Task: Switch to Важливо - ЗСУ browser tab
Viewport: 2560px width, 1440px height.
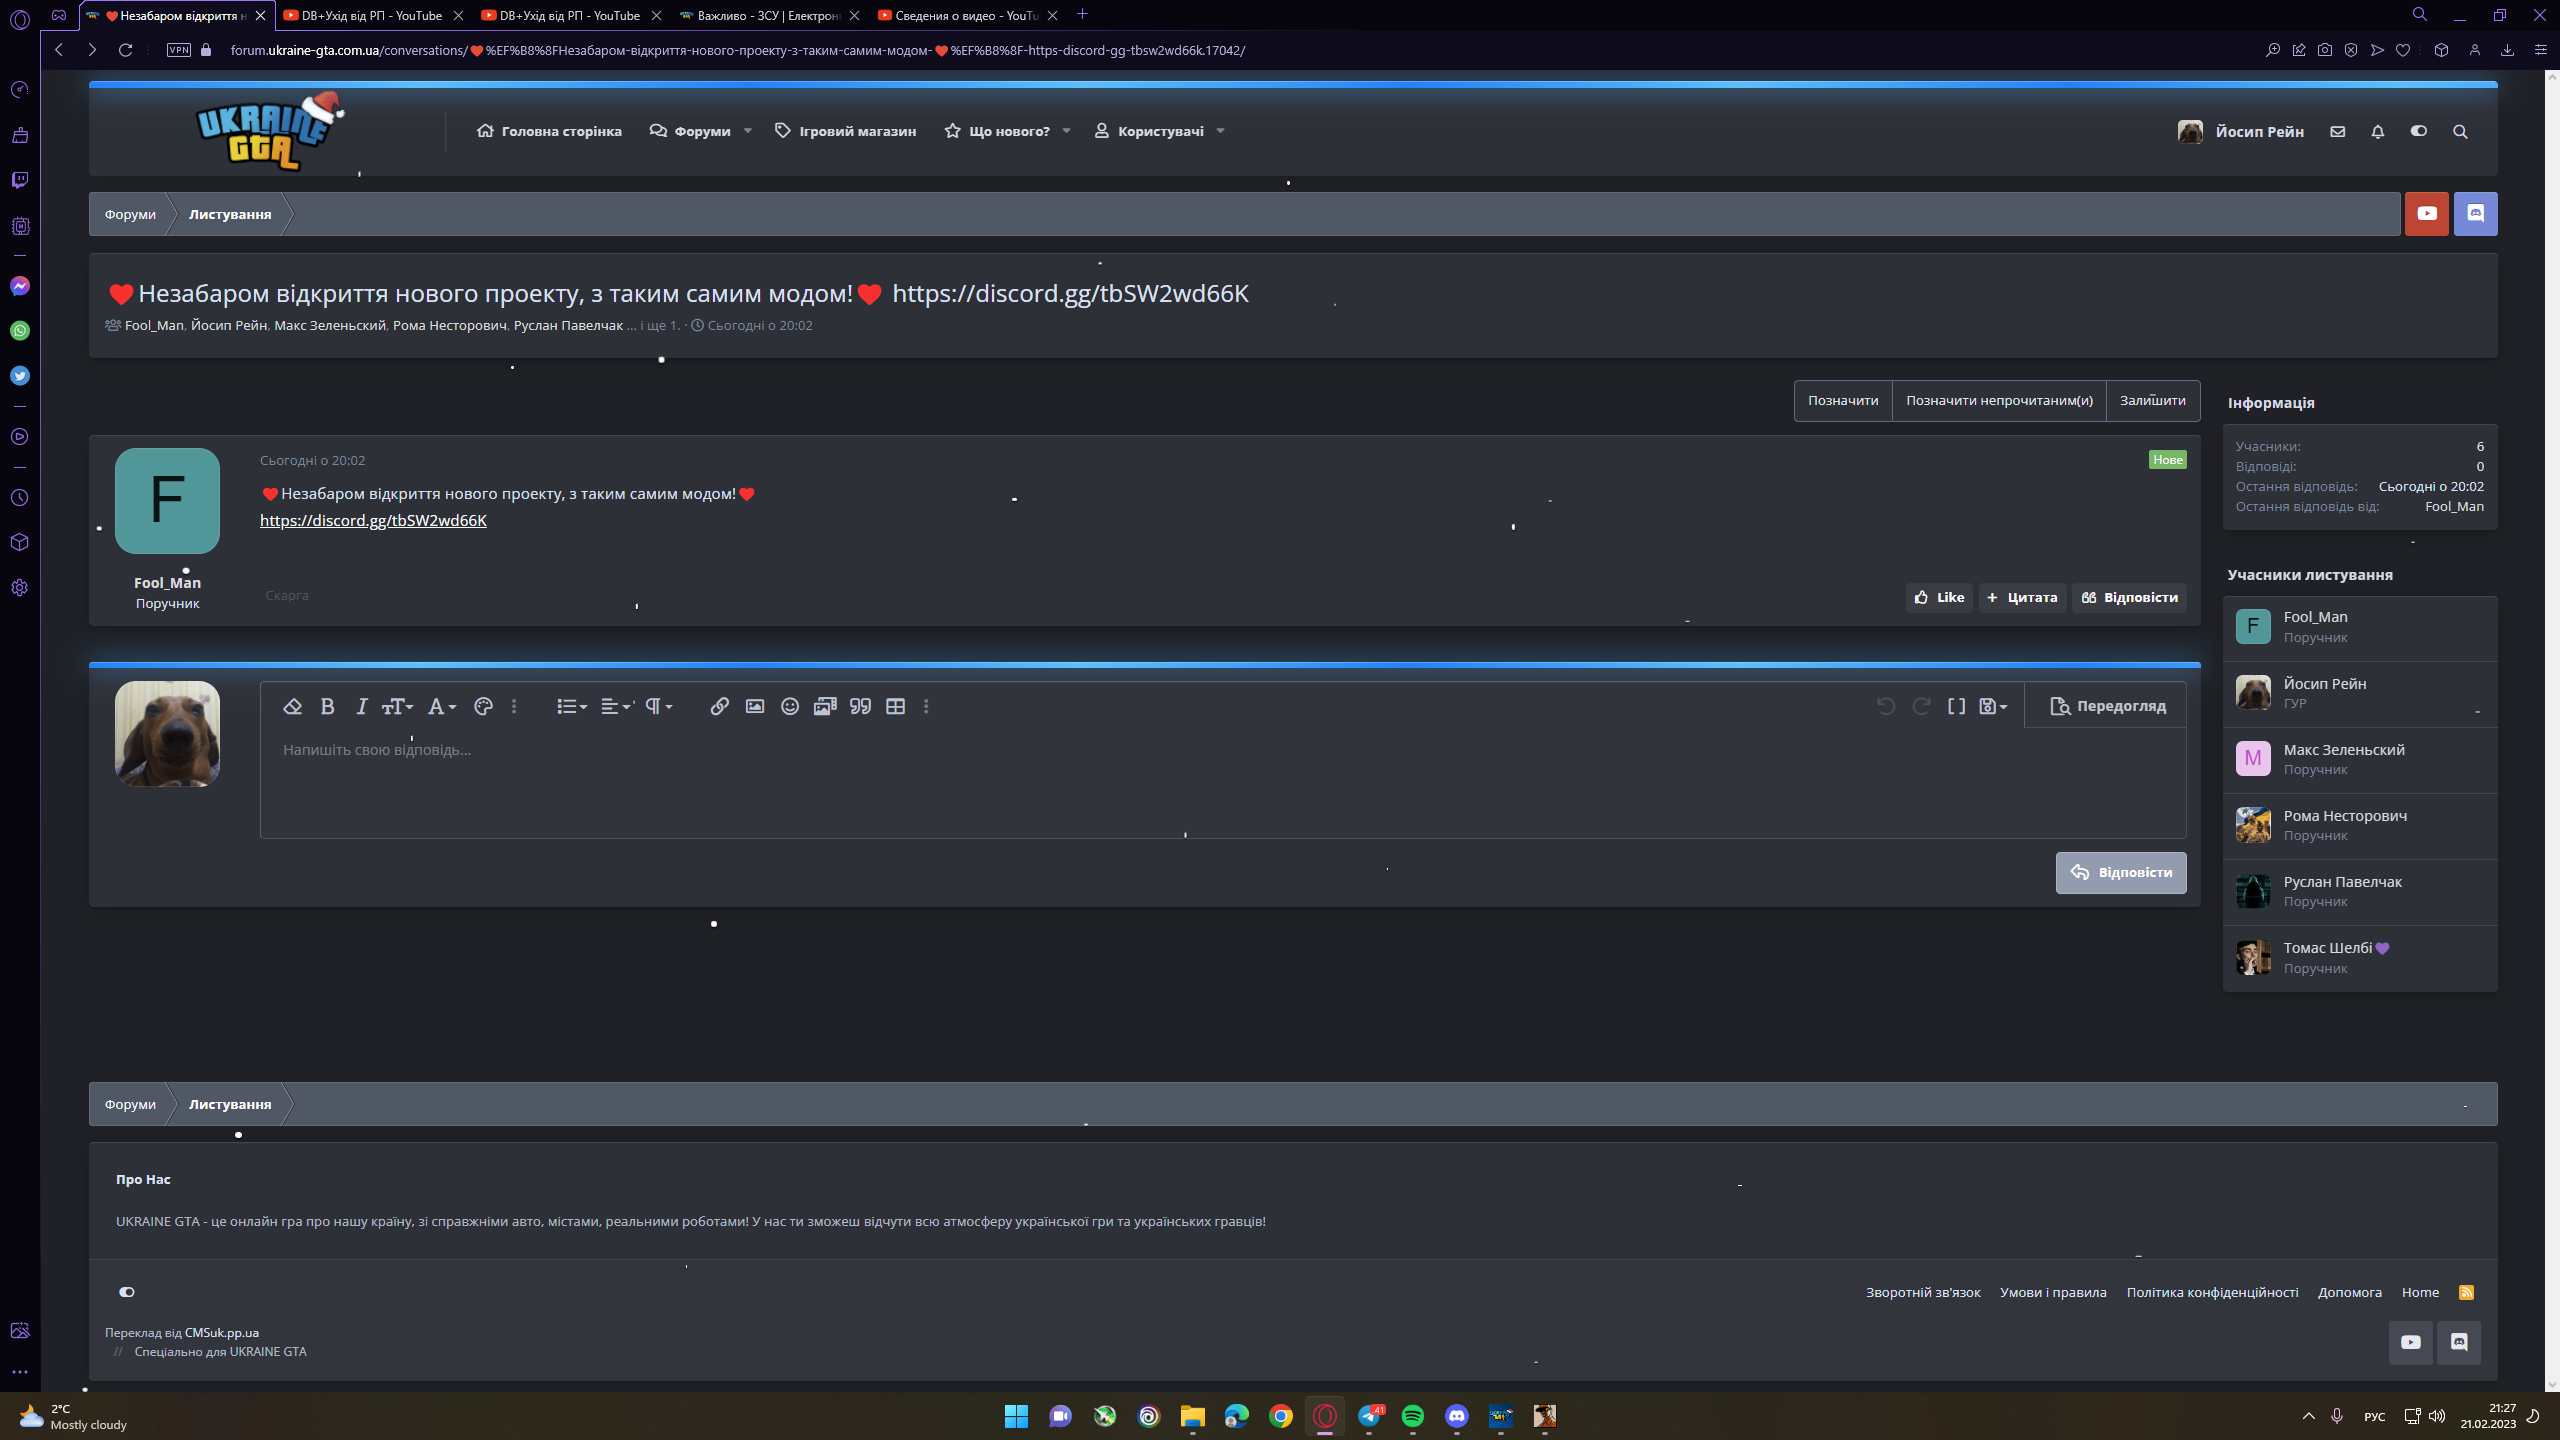Action: 768,15
